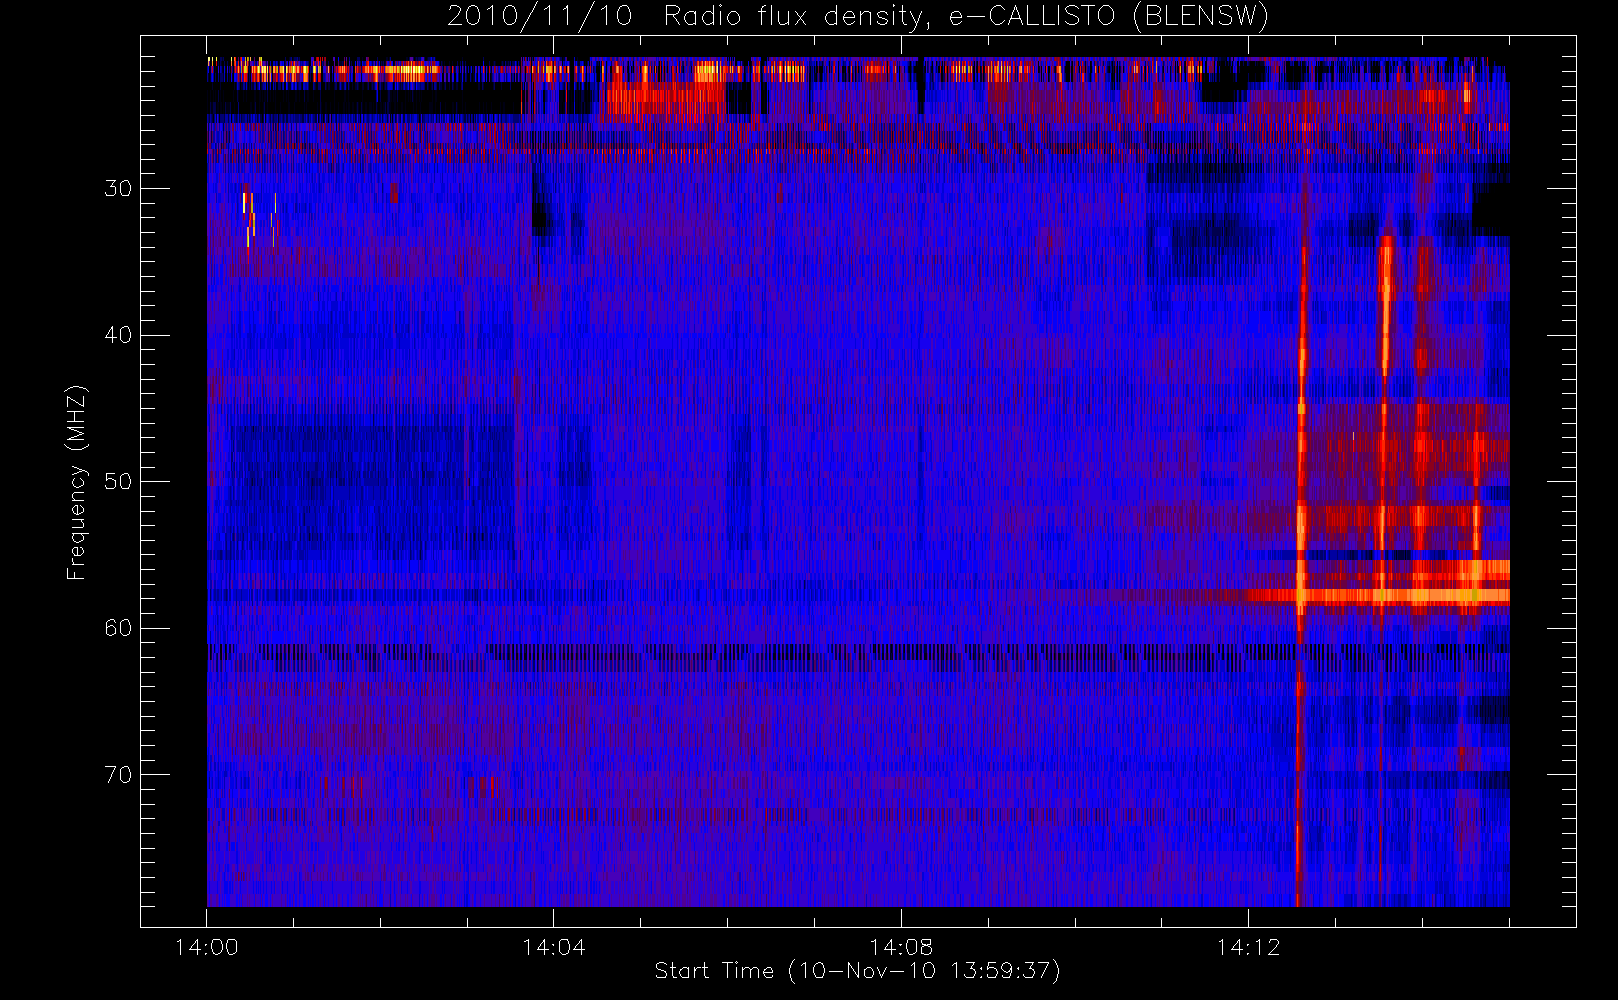Click the frequency tick label '30'
The image size is (1618, 1000).
click(x=118, y=189)
